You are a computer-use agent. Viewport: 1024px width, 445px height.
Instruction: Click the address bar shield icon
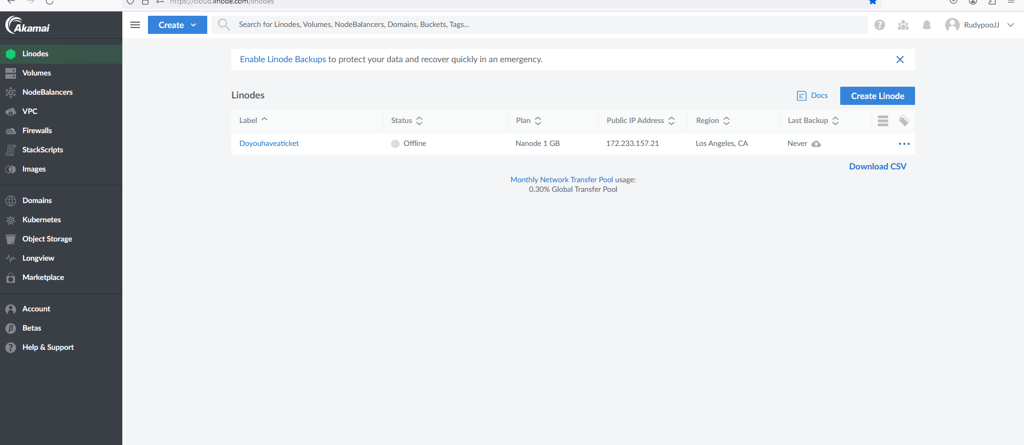click(x=130, y=2)
